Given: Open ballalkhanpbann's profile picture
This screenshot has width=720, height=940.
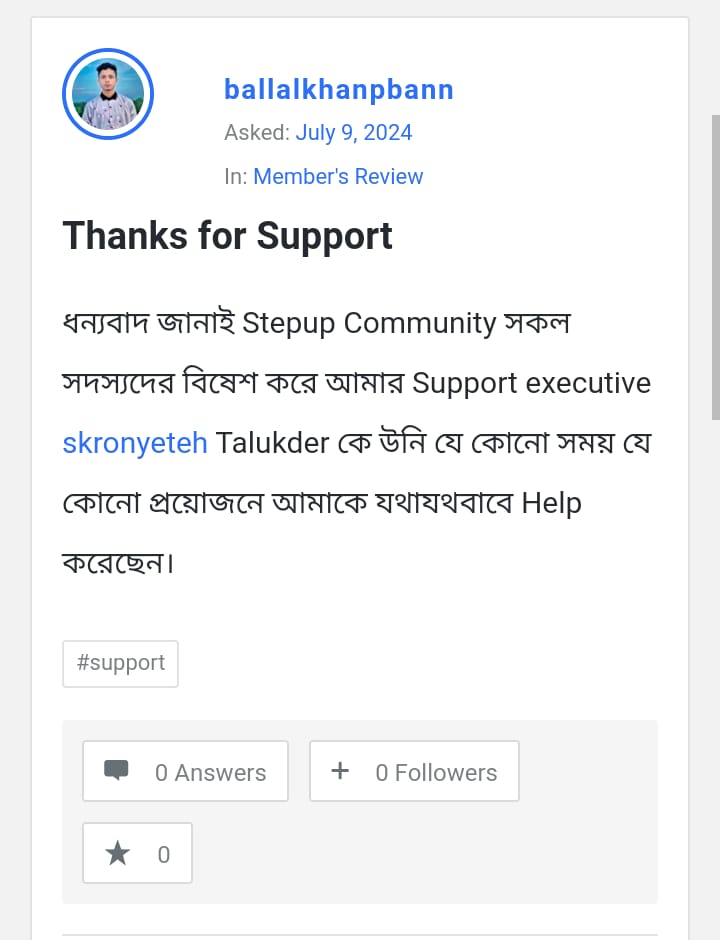Looking at the screenshot, I should (x=108, y=94).
